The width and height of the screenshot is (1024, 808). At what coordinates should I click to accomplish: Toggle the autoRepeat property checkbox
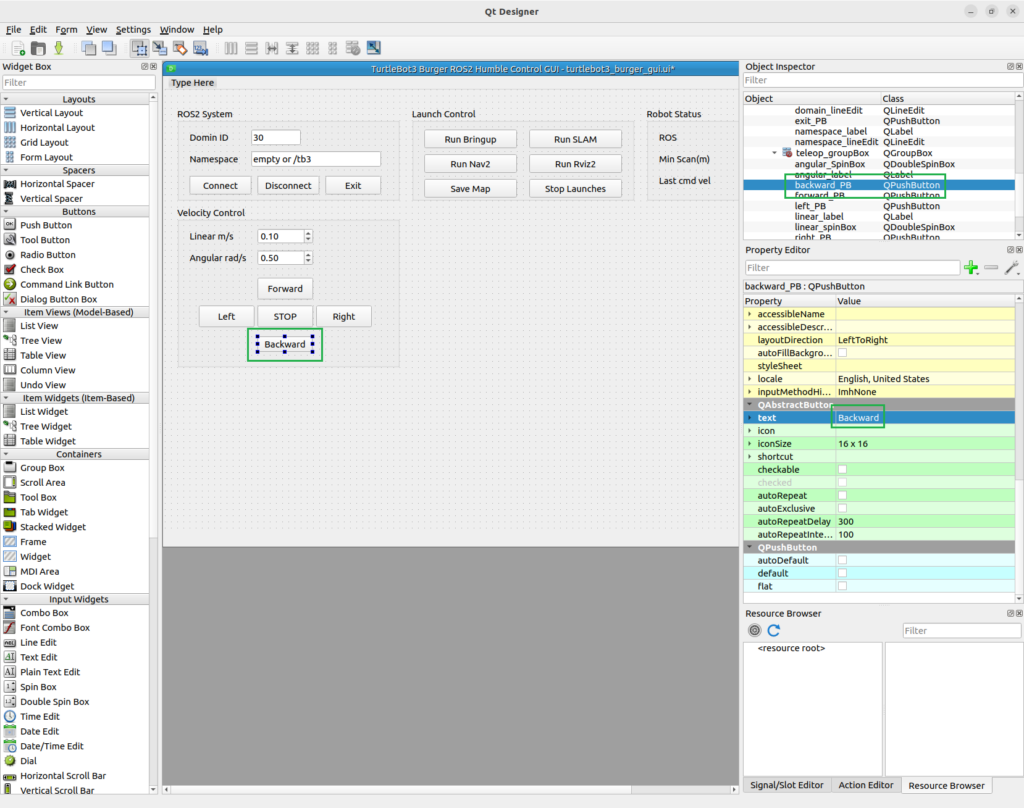842,496
